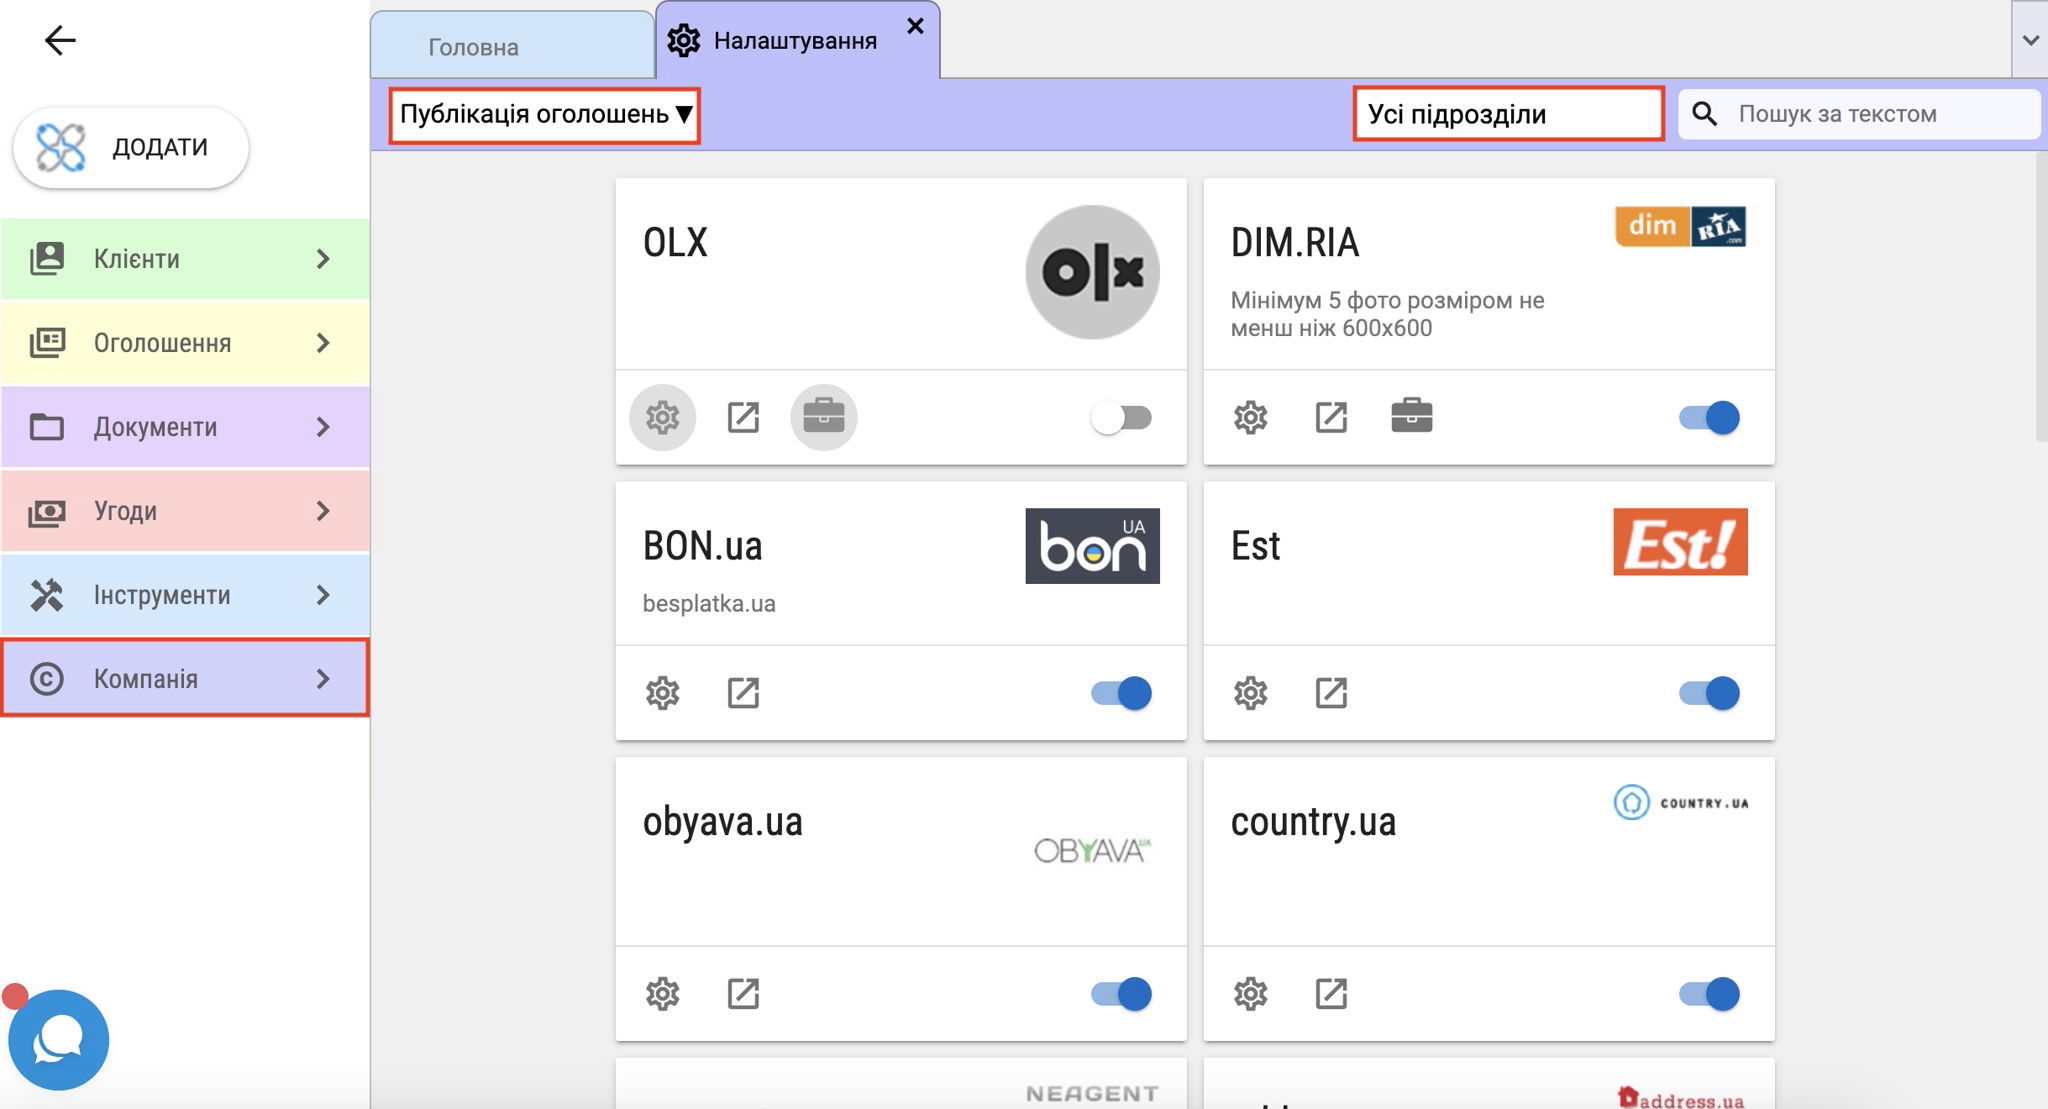Open Усі підрозділи dropdown
Screen dimensions: 2048x1109
pos(1509,114)
